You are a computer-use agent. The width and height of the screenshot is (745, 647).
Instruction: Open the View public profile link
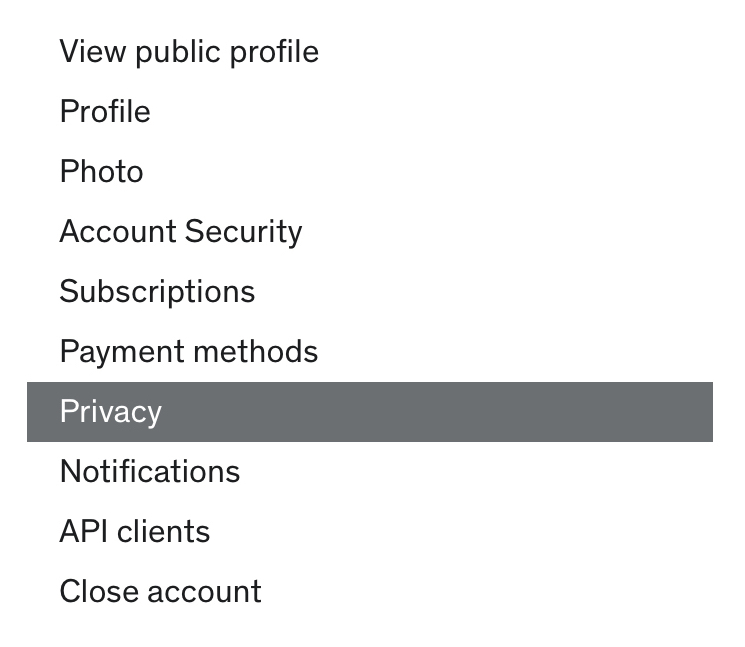189,52
